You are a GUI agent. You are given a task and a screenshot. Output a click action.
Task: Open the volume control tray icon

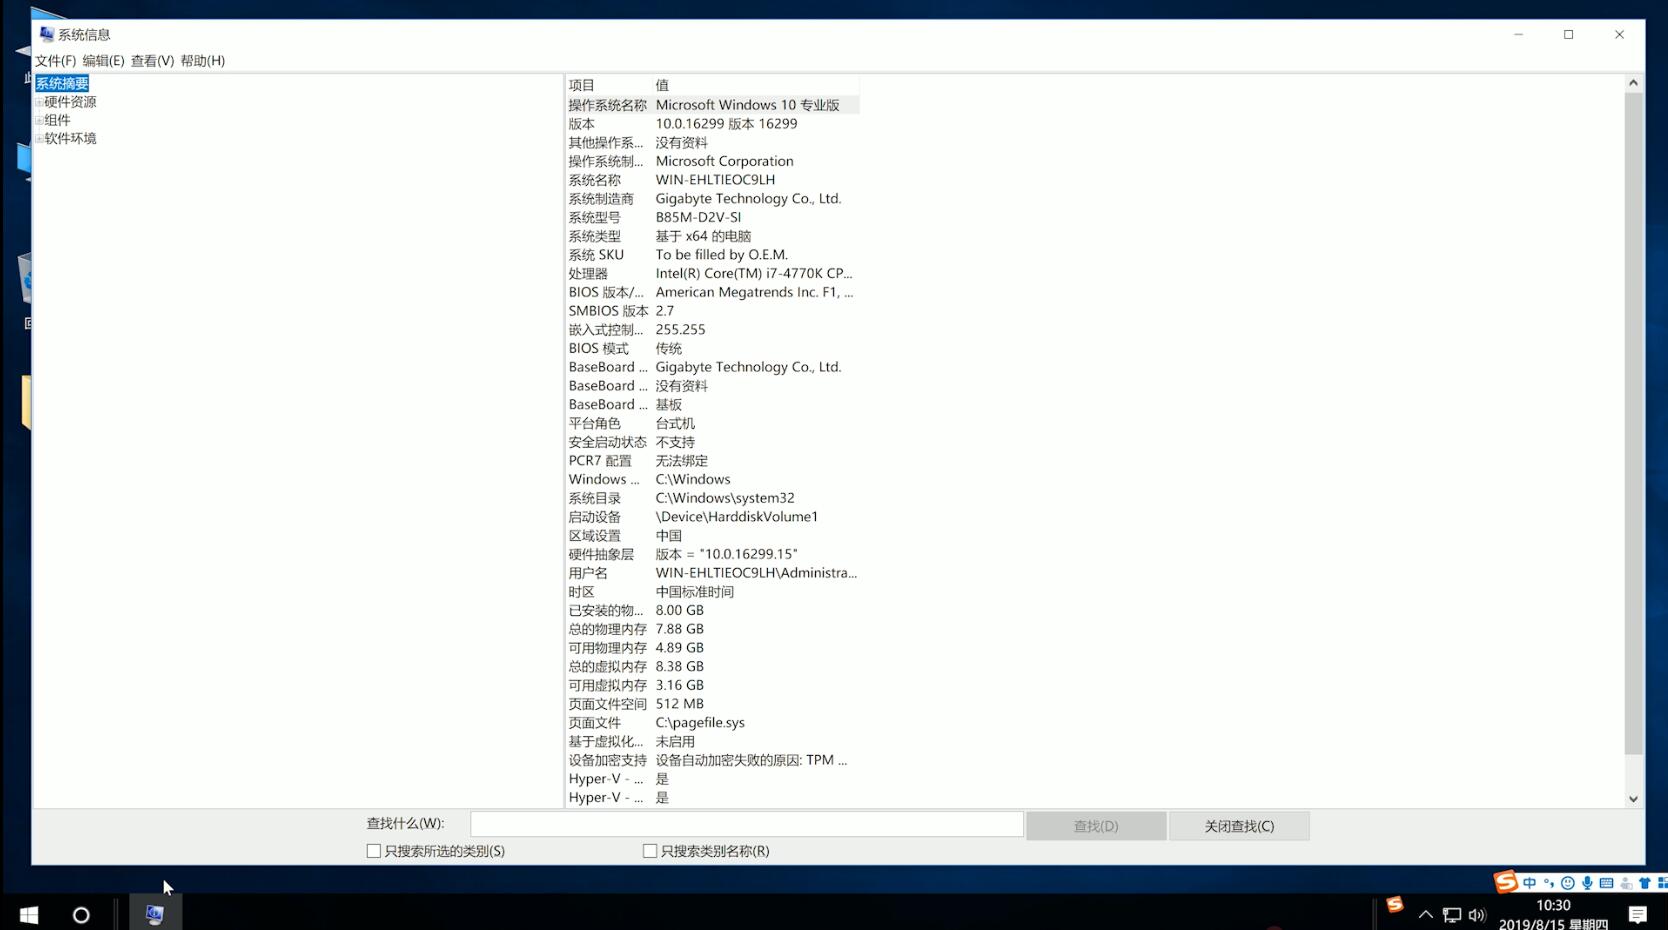click(1477, 915)
